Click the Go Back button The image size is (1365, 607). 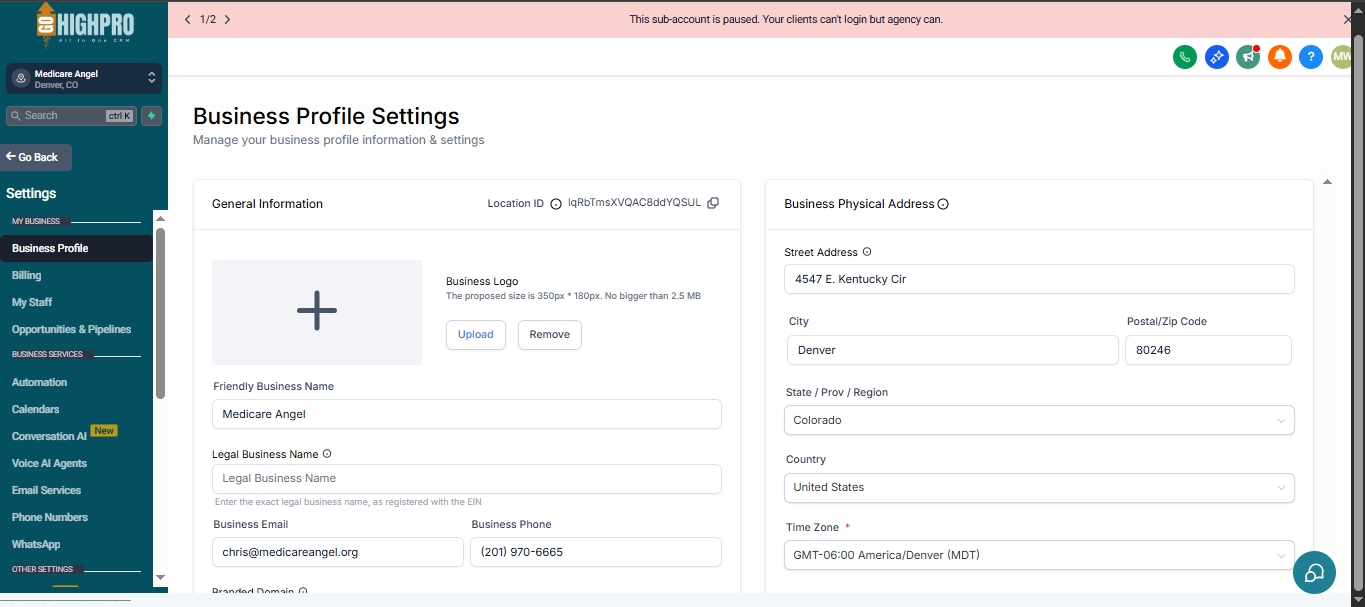tap(37, 157)
